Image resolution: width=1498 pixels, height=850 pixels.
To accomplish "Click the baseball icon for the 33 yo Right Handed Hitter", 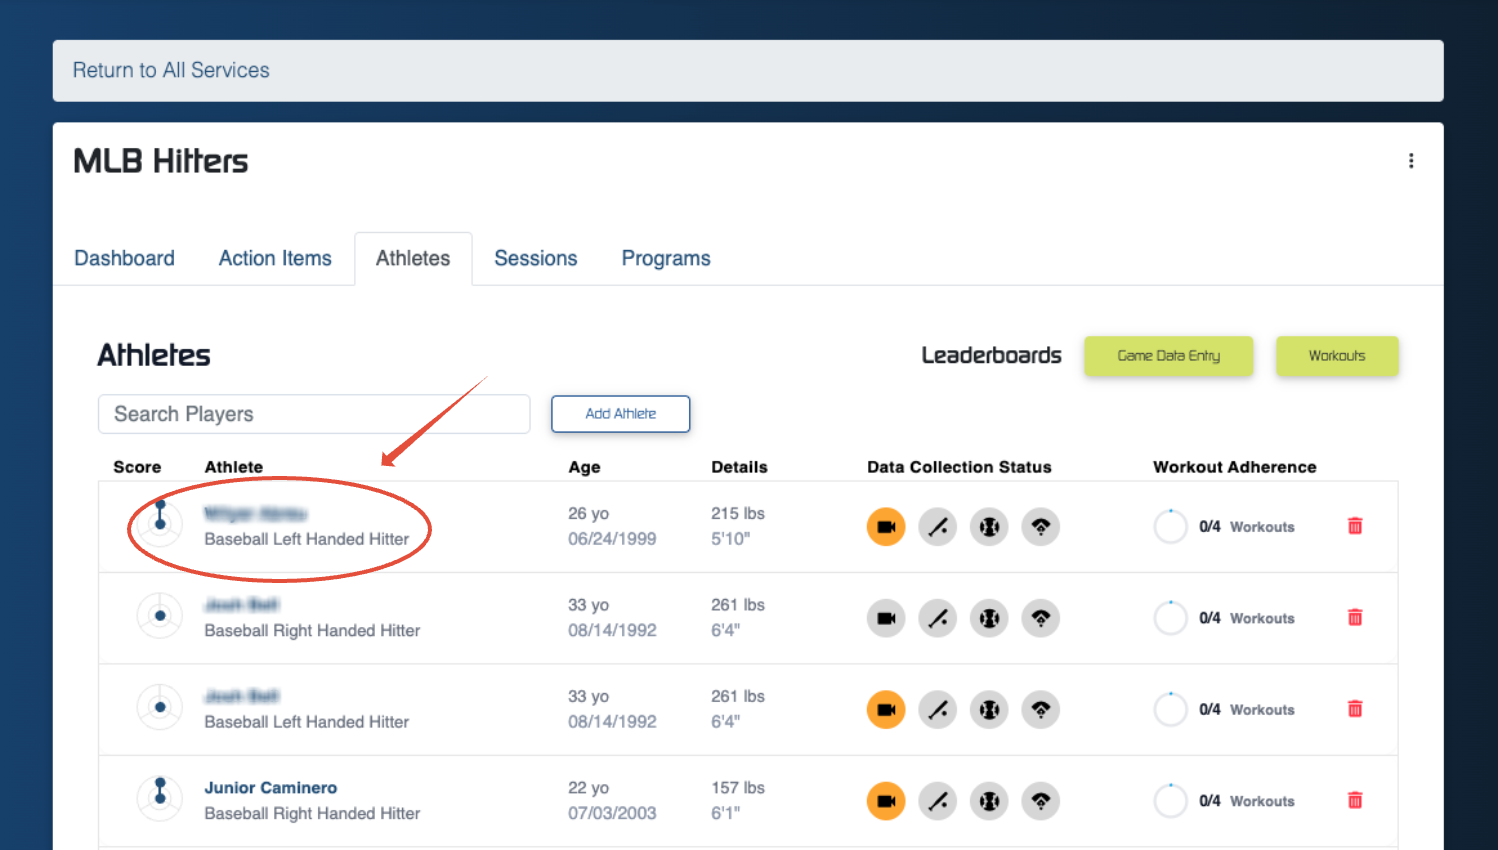I will [989, 618].
